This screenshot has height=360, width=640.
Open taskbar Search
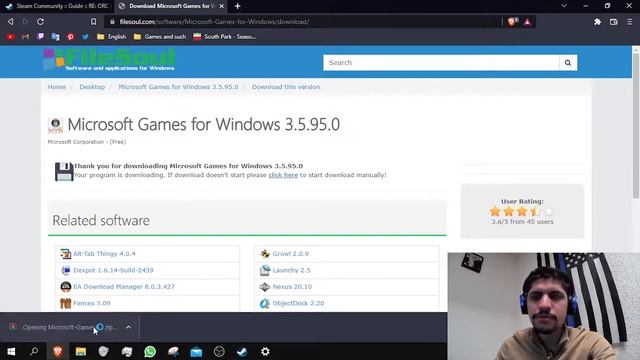pos(34,351)
